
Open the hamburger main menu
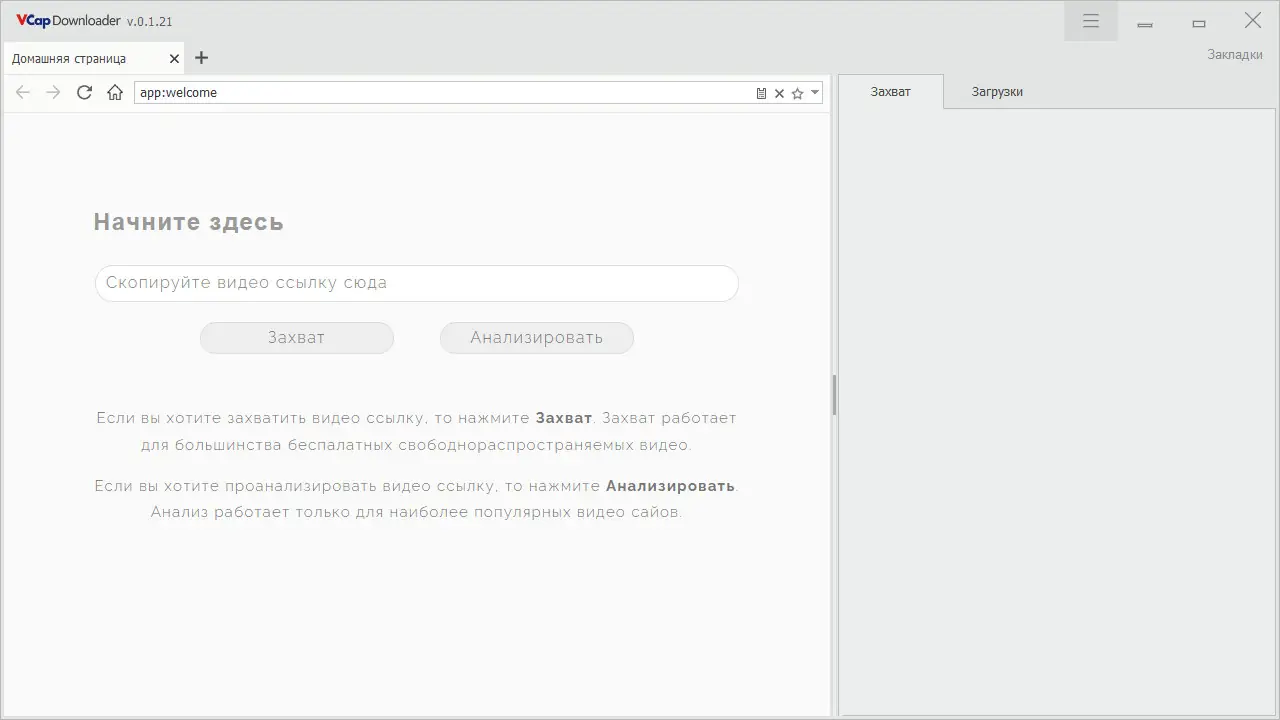[x=1091, y=21]
